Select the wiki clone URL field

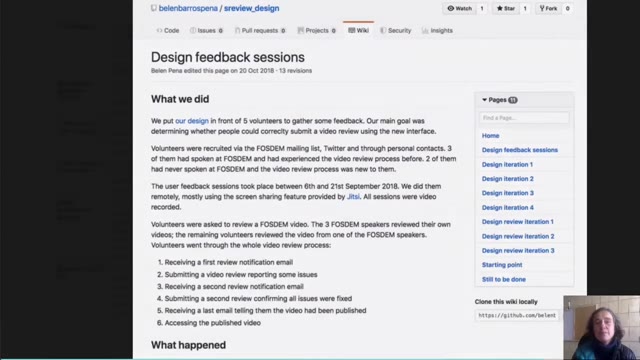pyautogui.click(x=516, y=316)
